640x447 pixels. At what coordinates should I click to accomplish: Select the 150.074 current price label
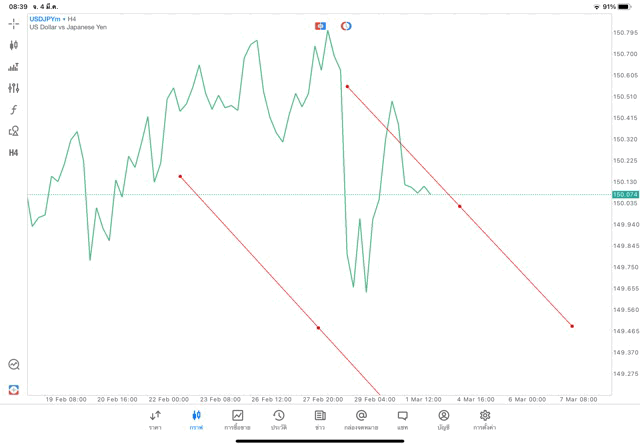(625, 195)
